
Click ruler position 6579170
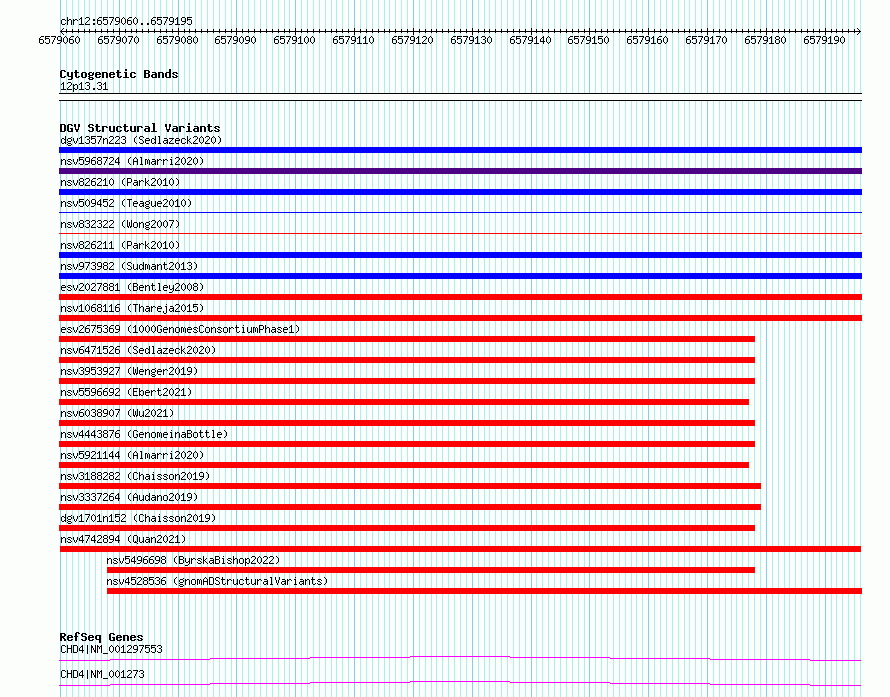706,40
